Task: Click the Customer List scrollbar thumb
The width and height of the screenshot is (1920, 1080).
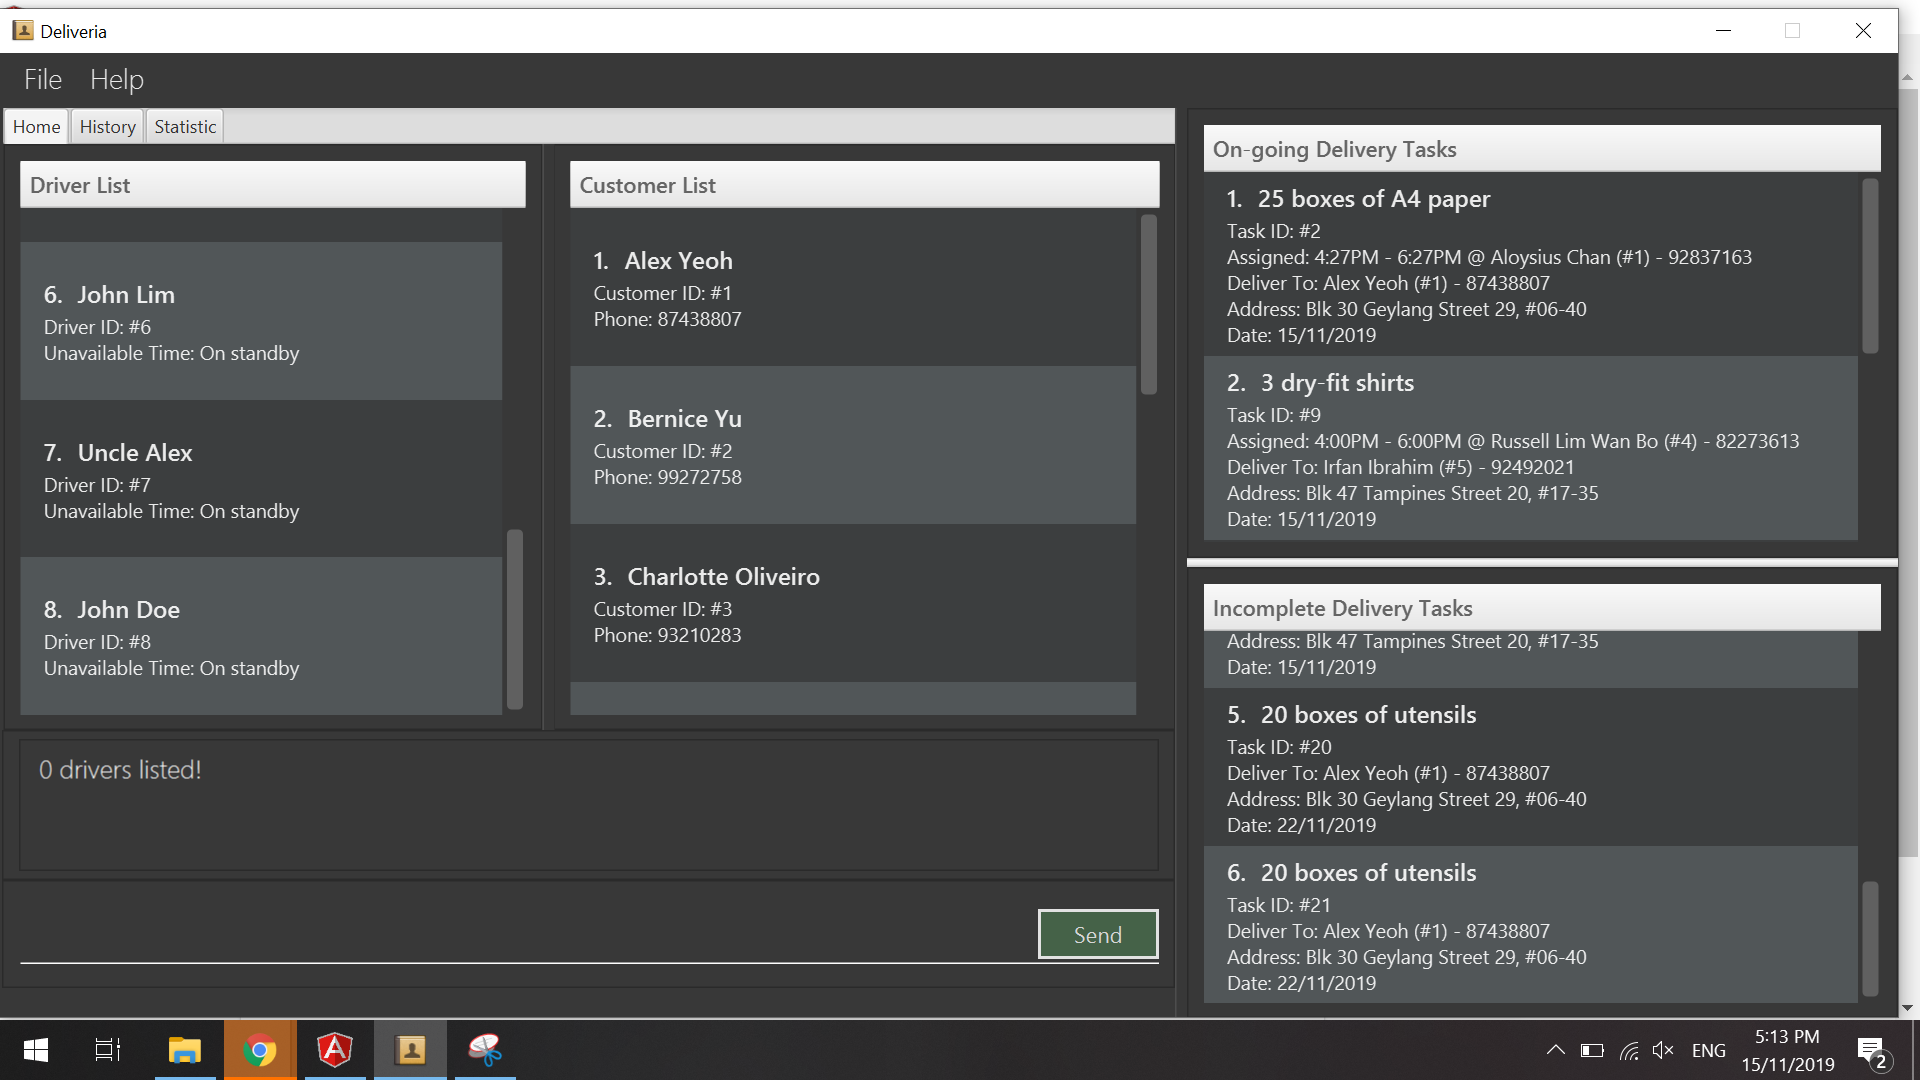Action: point(1149,305)
